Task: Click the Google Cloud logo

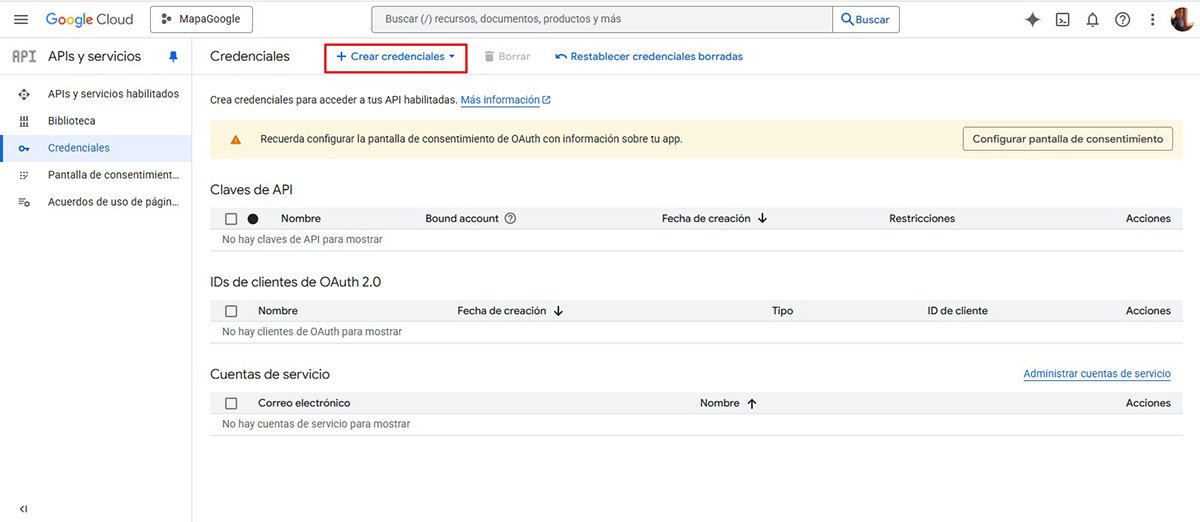Action: click(x=90, y=19)
